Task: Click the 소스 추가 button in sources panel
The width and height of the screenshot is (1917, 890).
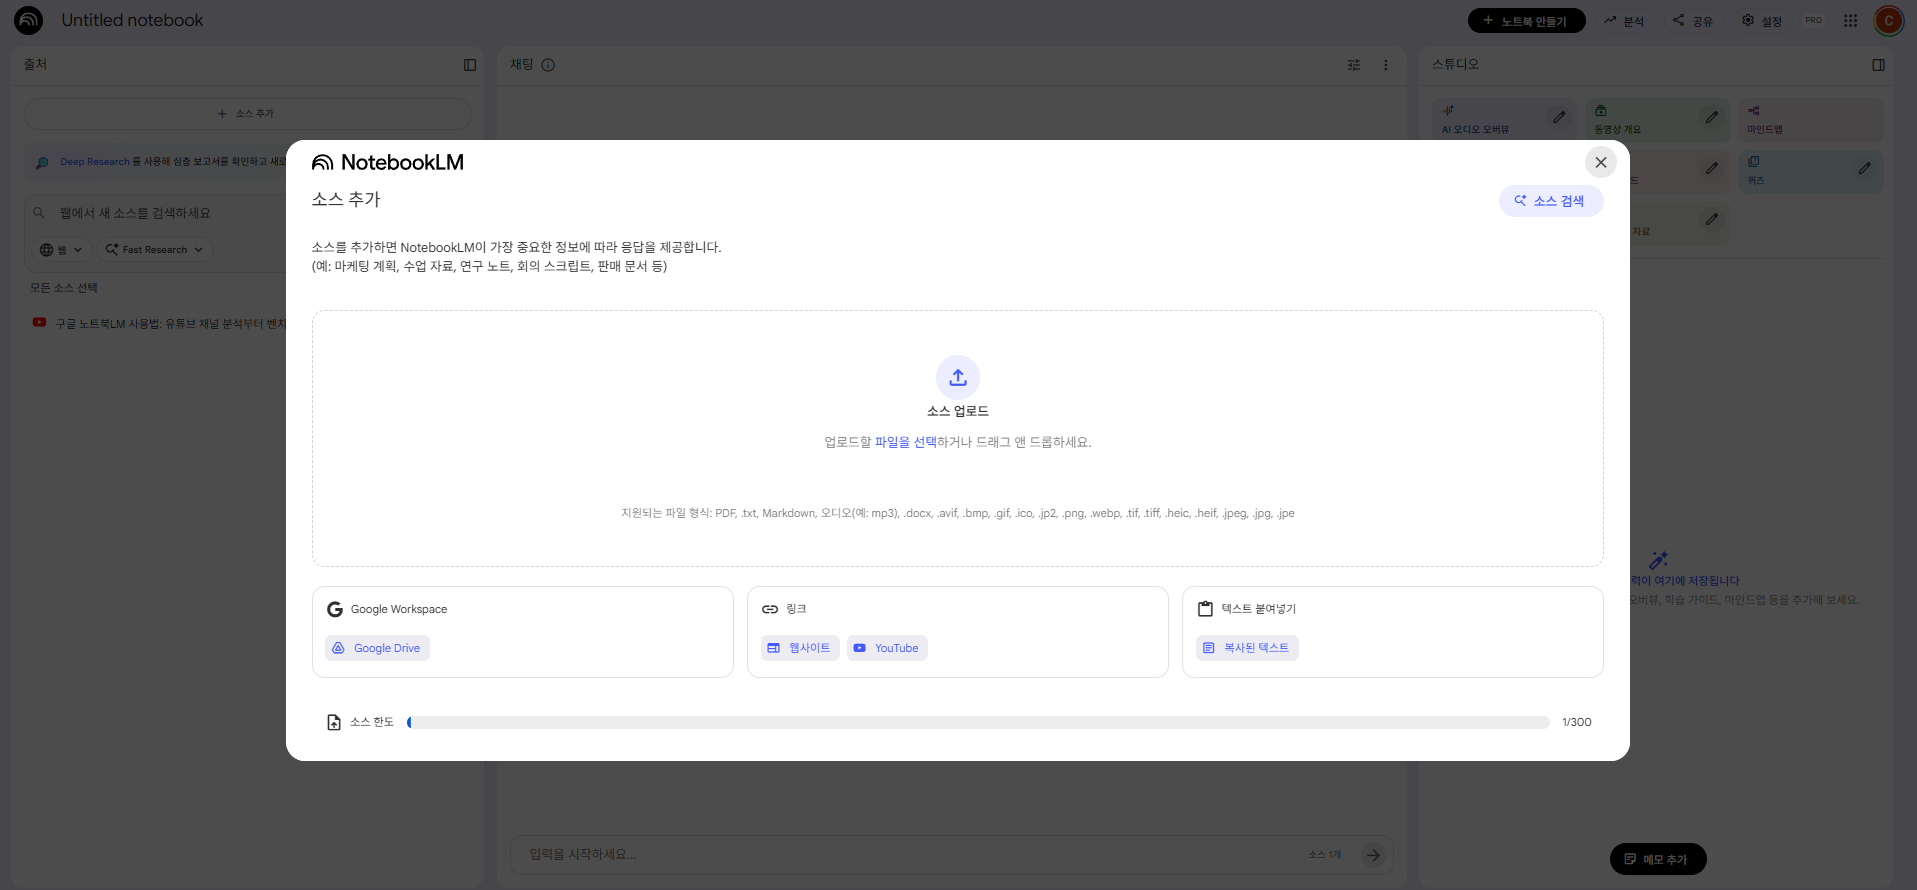Action: [x=247, y=114]
